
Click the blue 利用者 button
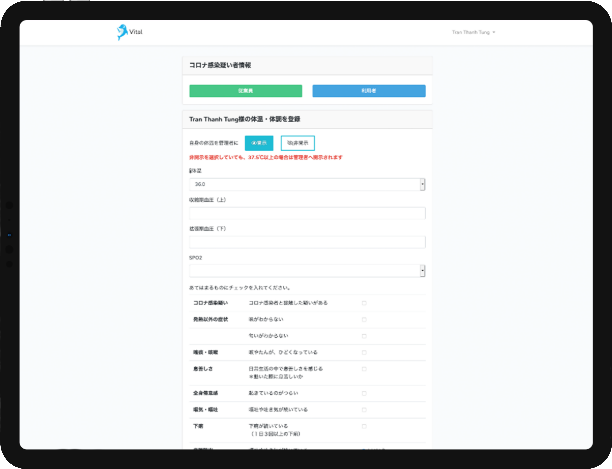point(369,91)
